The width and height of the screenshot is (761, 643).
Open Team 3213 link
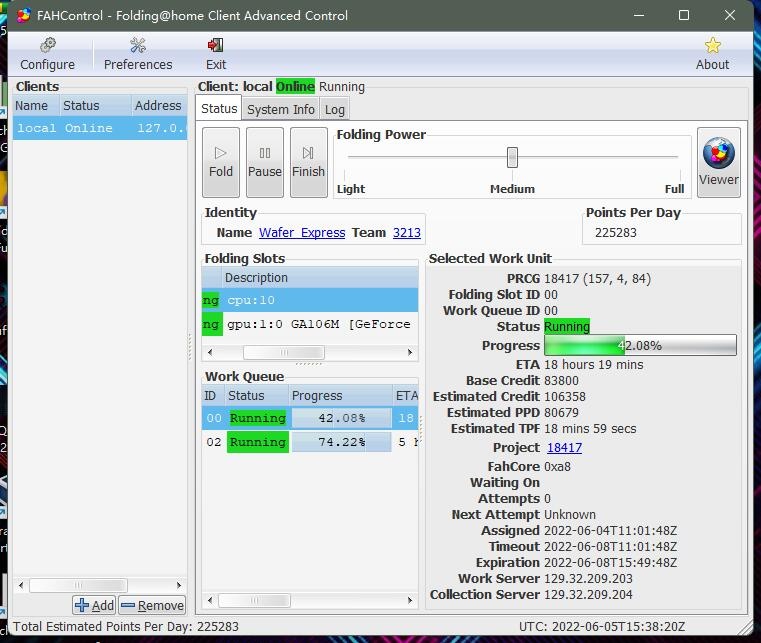pyautogui.click(x=407, y=233)
